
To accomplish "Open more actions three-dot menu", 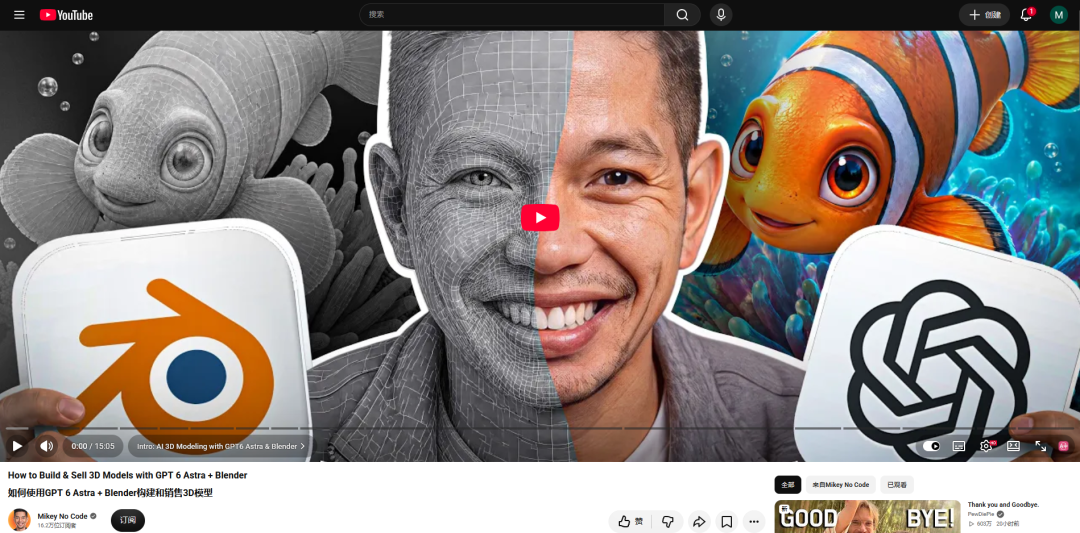I will 754,521.
